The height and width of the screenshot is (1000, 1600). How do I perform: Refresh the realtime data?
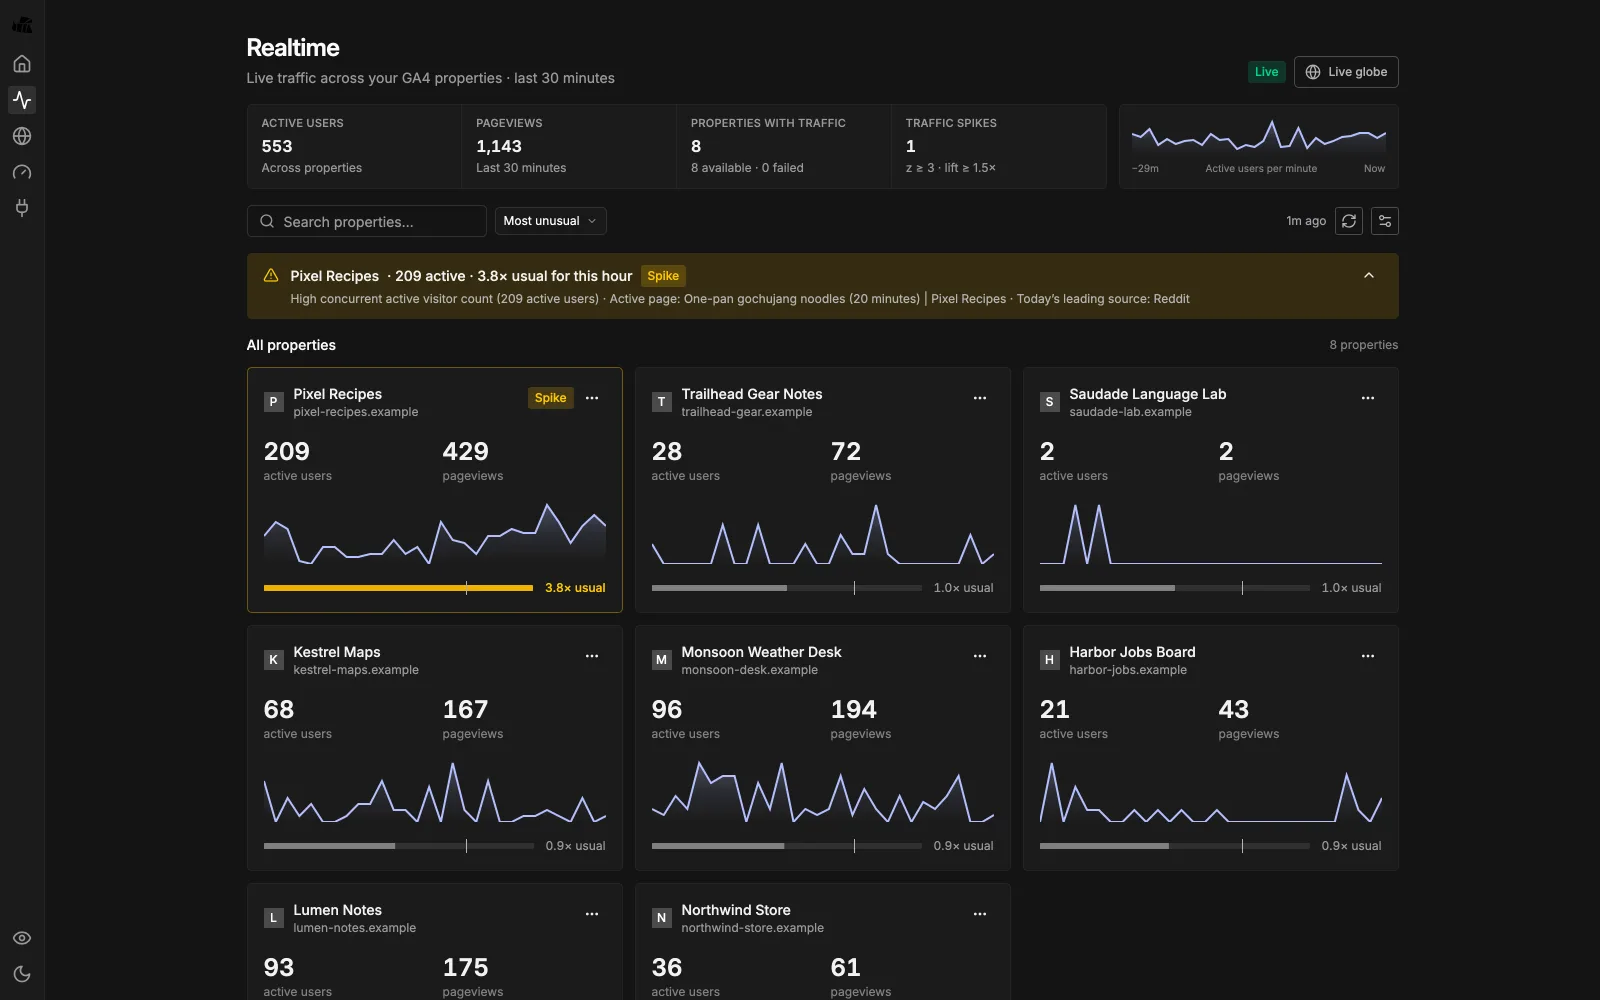pos(1349,221)
